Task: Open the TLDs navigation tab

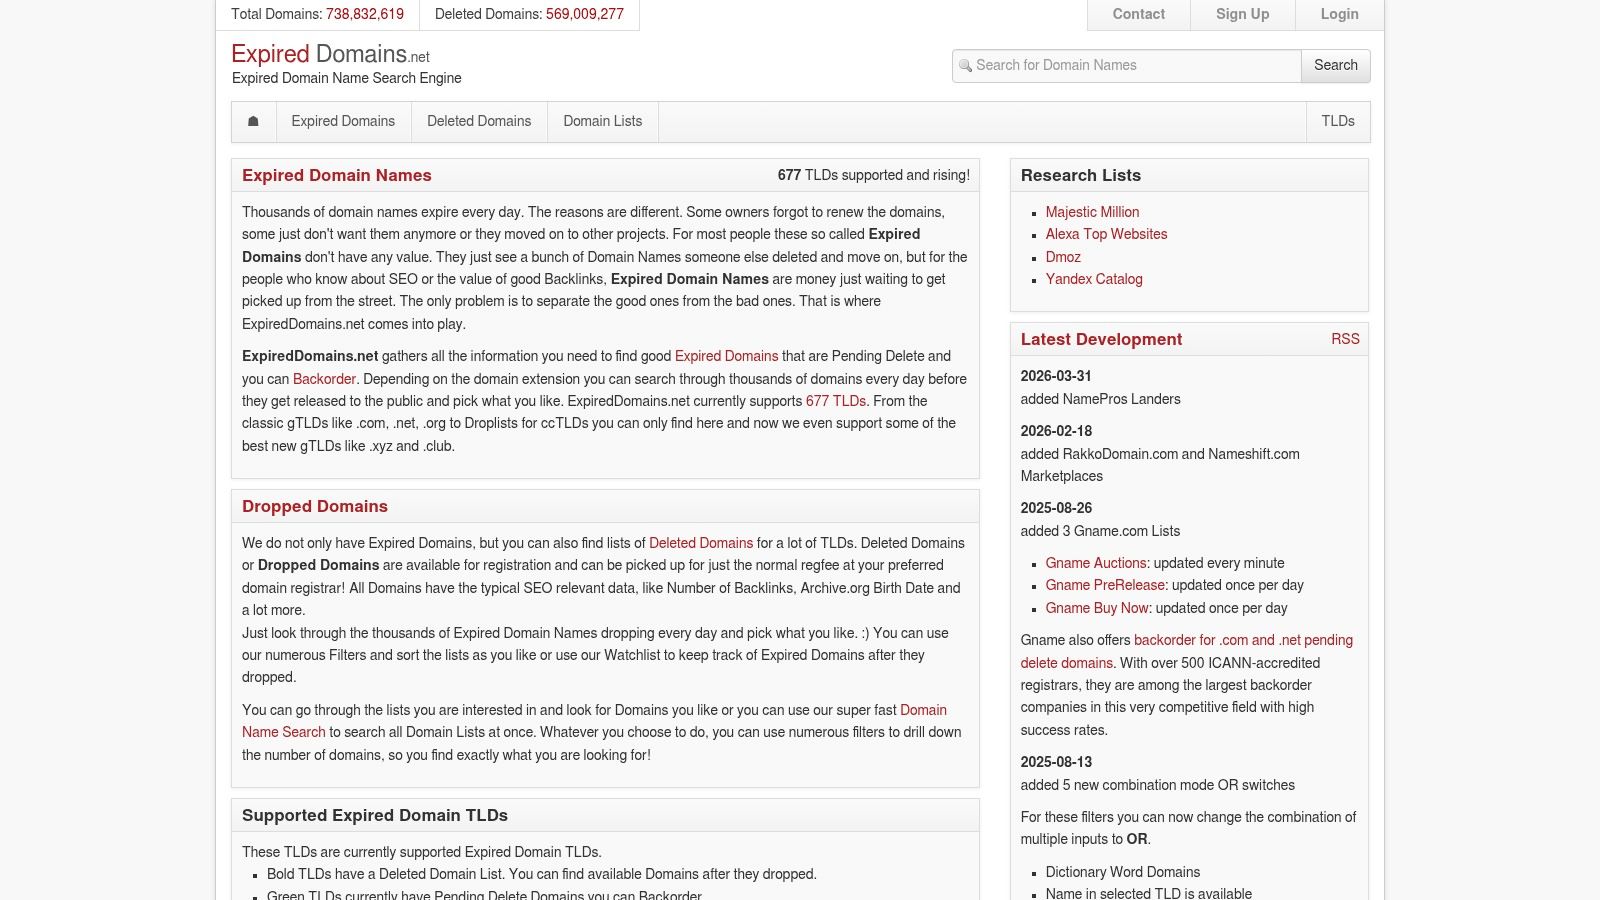Action: 1337,121
